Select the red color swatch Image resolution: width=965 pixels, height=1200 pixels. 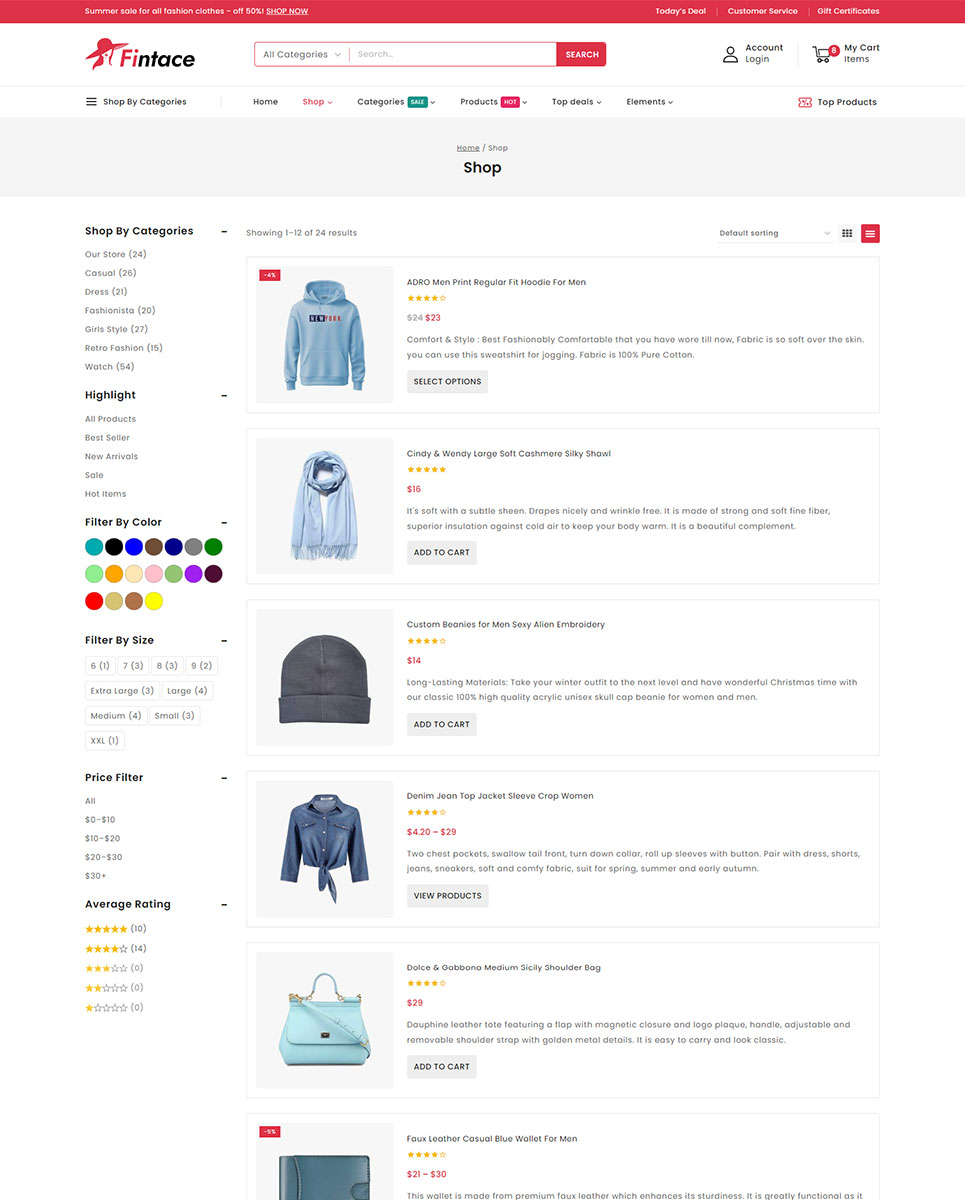pyautogui.click(x=94, y=601)
